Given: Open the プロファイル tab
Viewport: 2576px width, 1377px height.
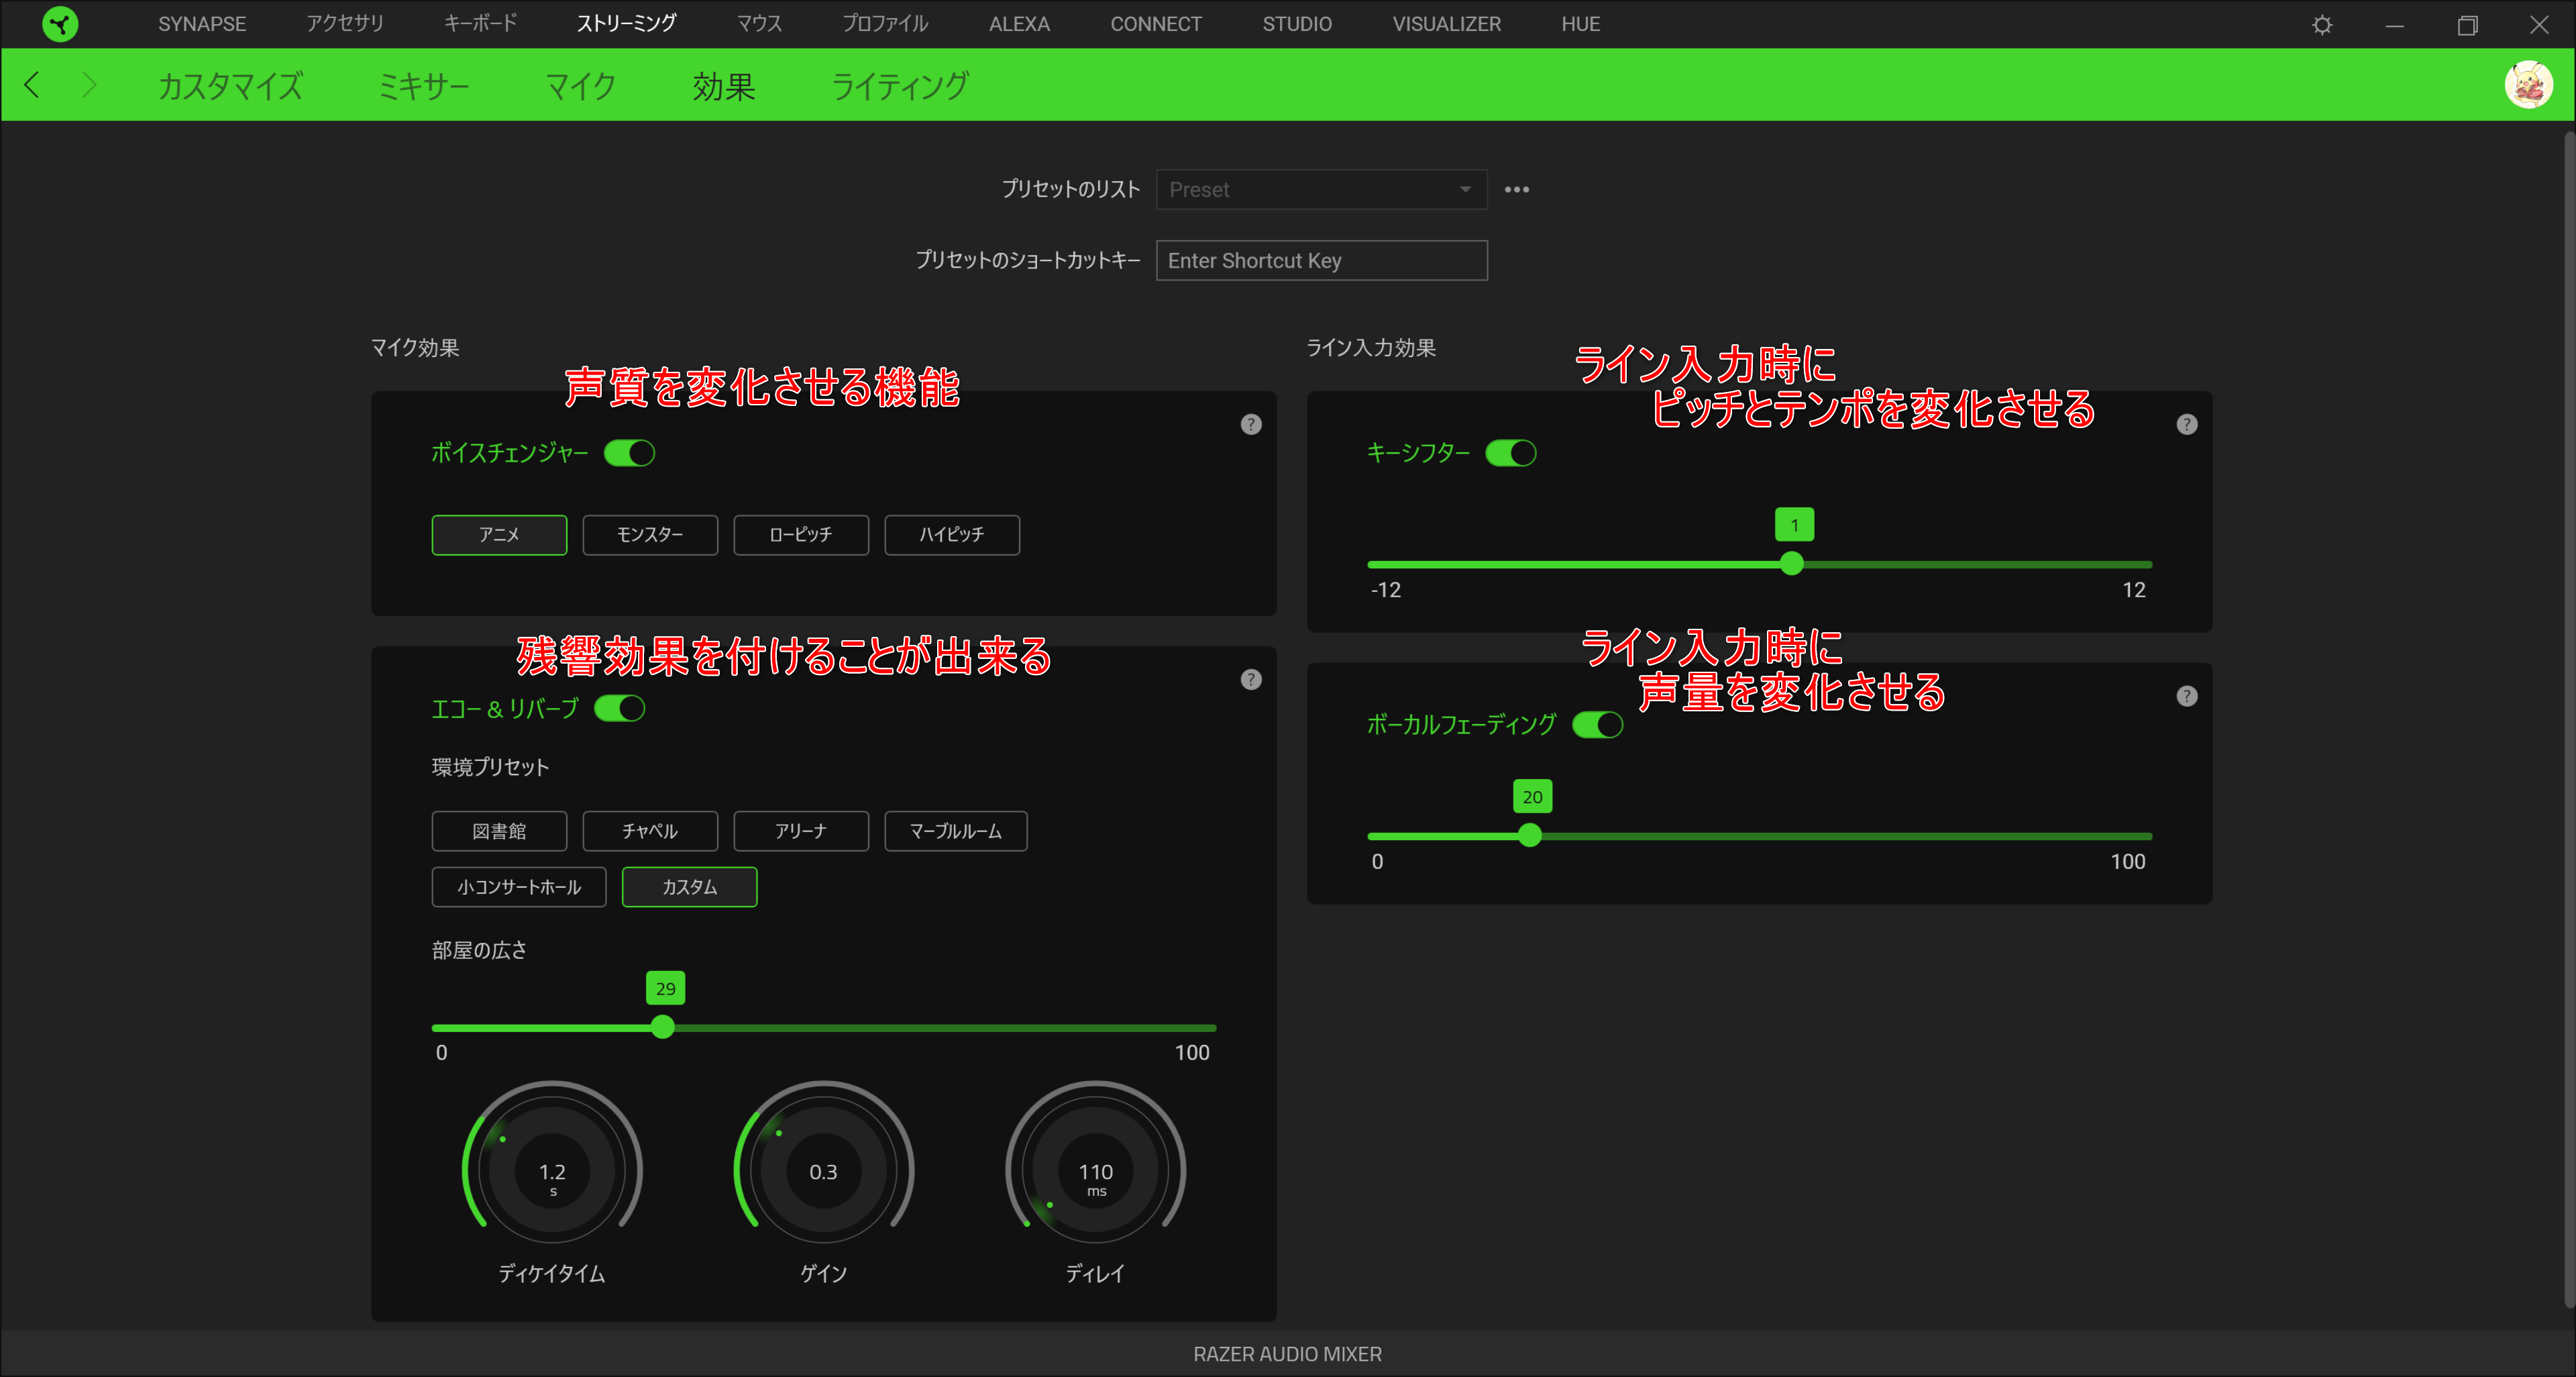Looking at the screenshot, I should [885, 24].
